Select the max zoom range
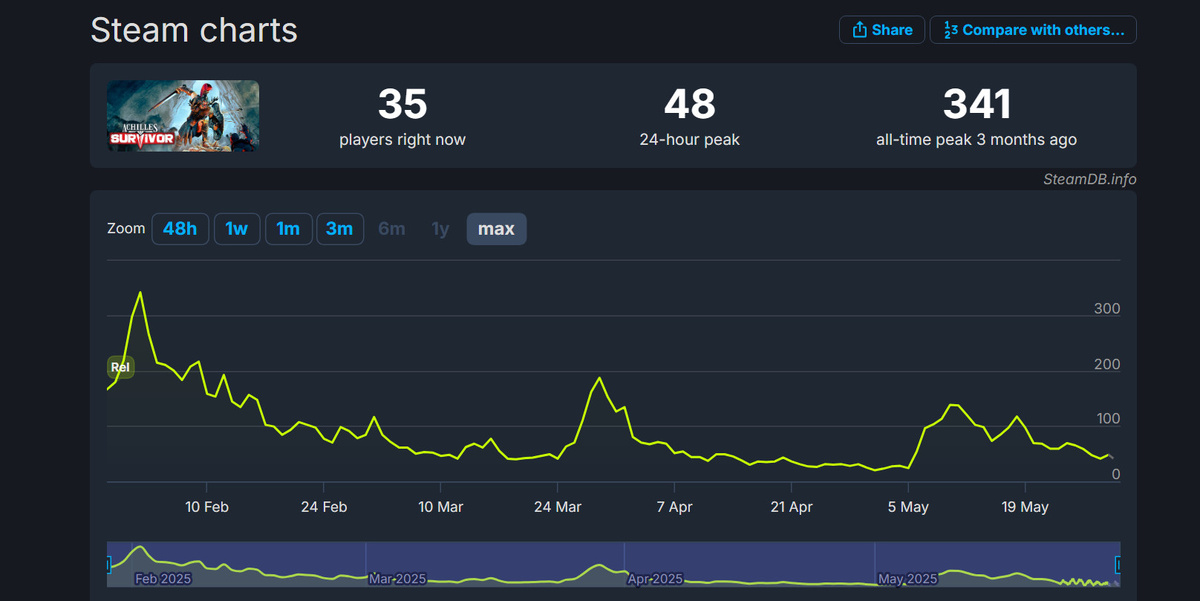 pyautogui.click(x=496, y=228)
